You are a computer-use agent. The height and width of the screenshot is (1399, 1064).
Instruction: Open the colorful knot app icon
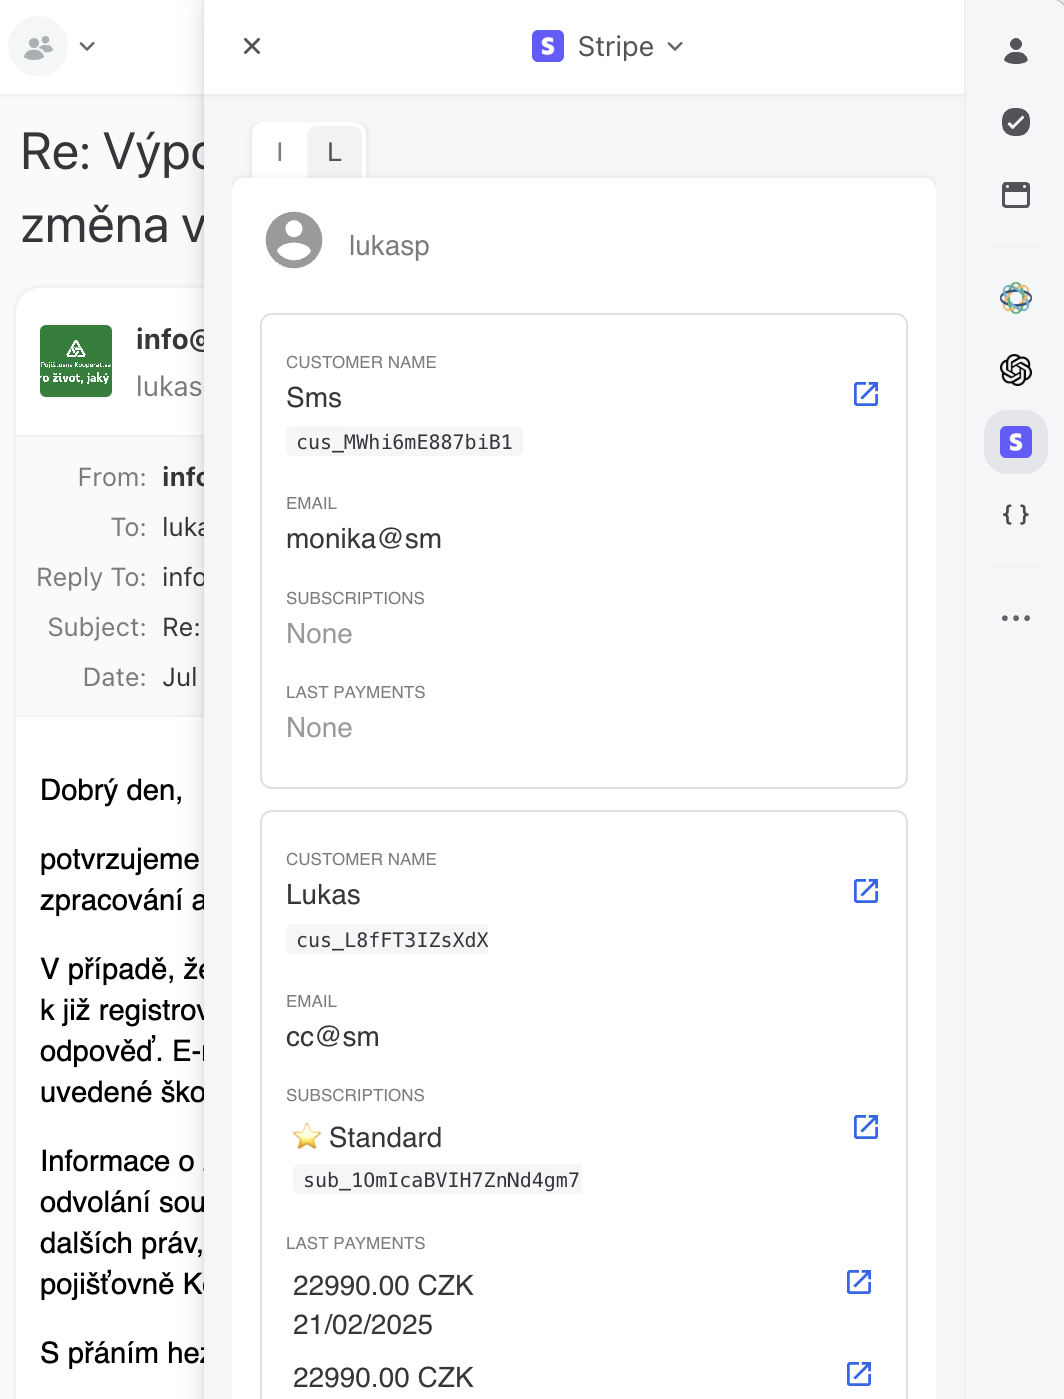click(1016, 298)
